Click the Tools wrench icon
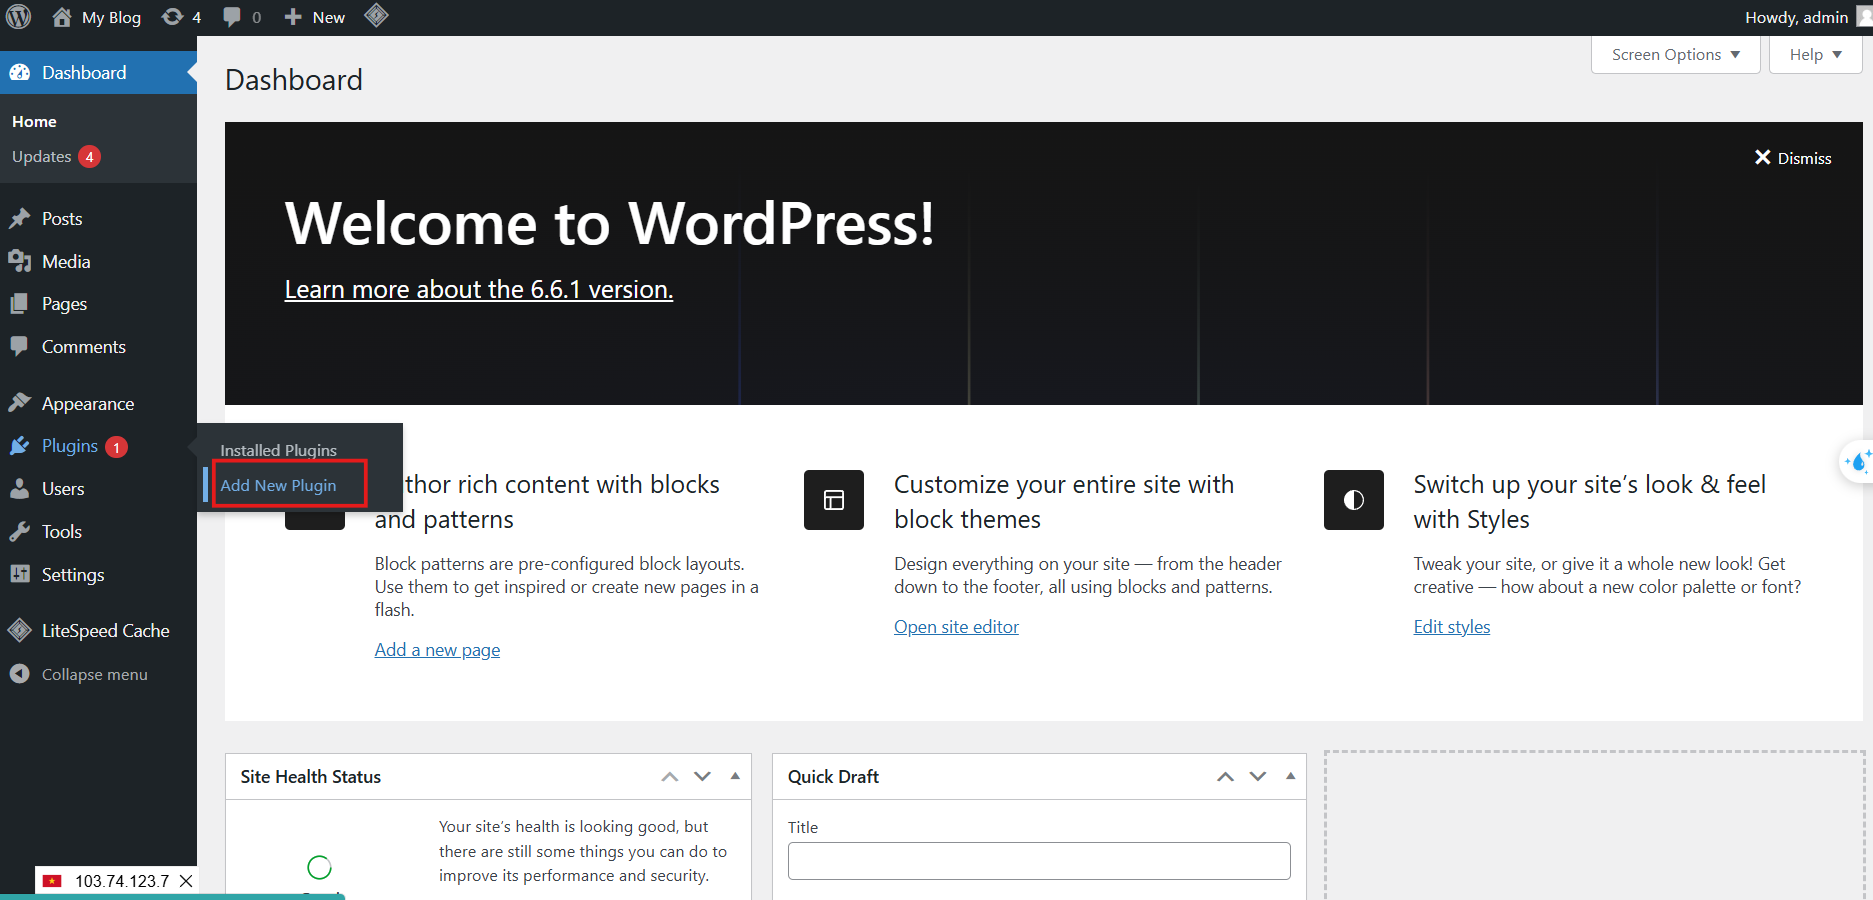Image resolution: width=1873 pixels, height=900 pixels. [20, 531]
